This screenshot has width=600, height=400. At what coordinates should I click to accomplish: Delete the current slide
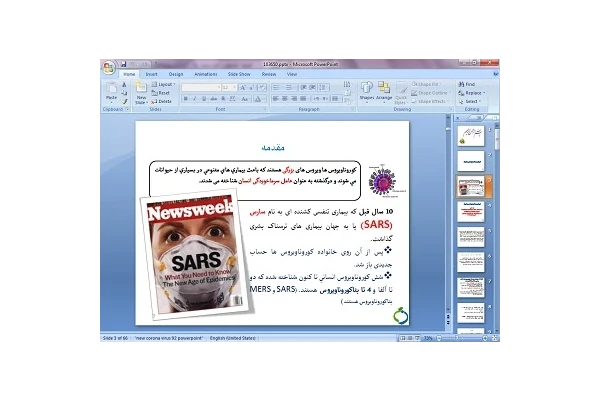[161, 101]
